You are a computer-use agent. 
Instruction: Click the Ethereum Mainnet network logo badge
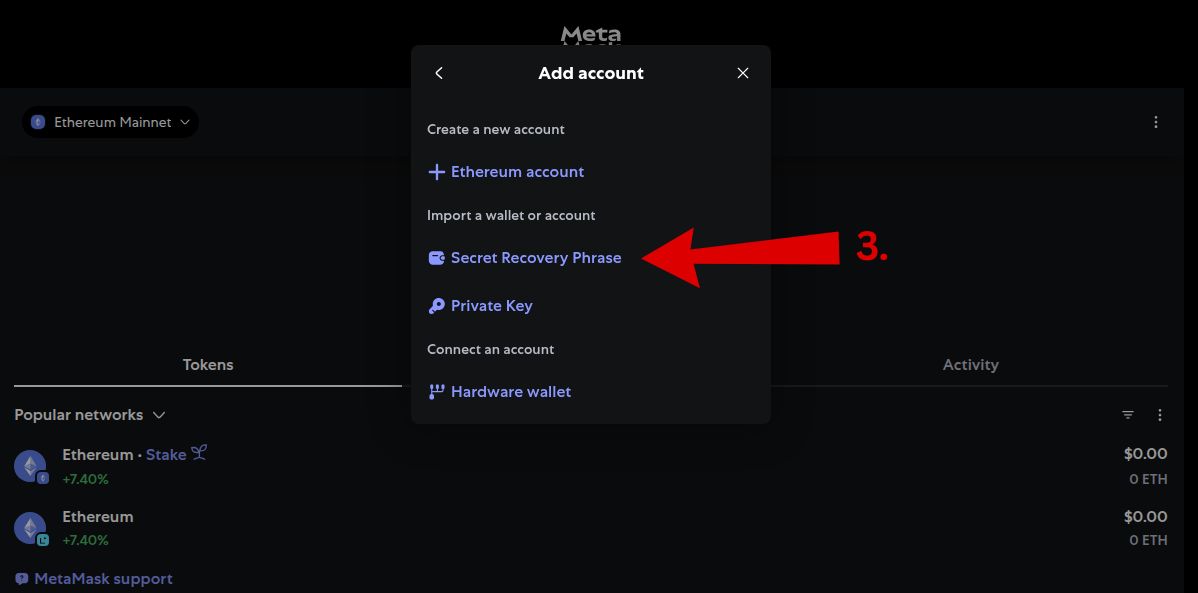pyautogui.click(x=38, y=121)
